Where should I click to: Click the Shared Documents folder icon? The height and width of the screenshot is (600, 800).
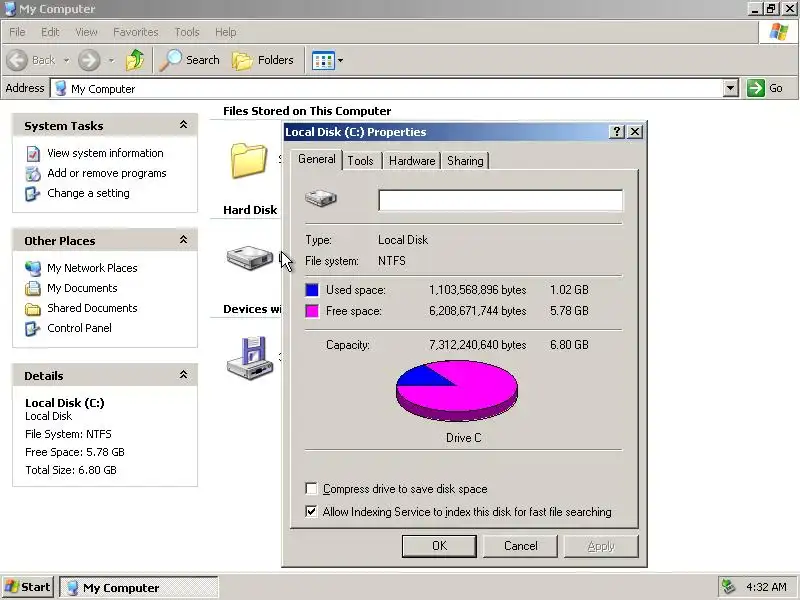pos(33,309)
